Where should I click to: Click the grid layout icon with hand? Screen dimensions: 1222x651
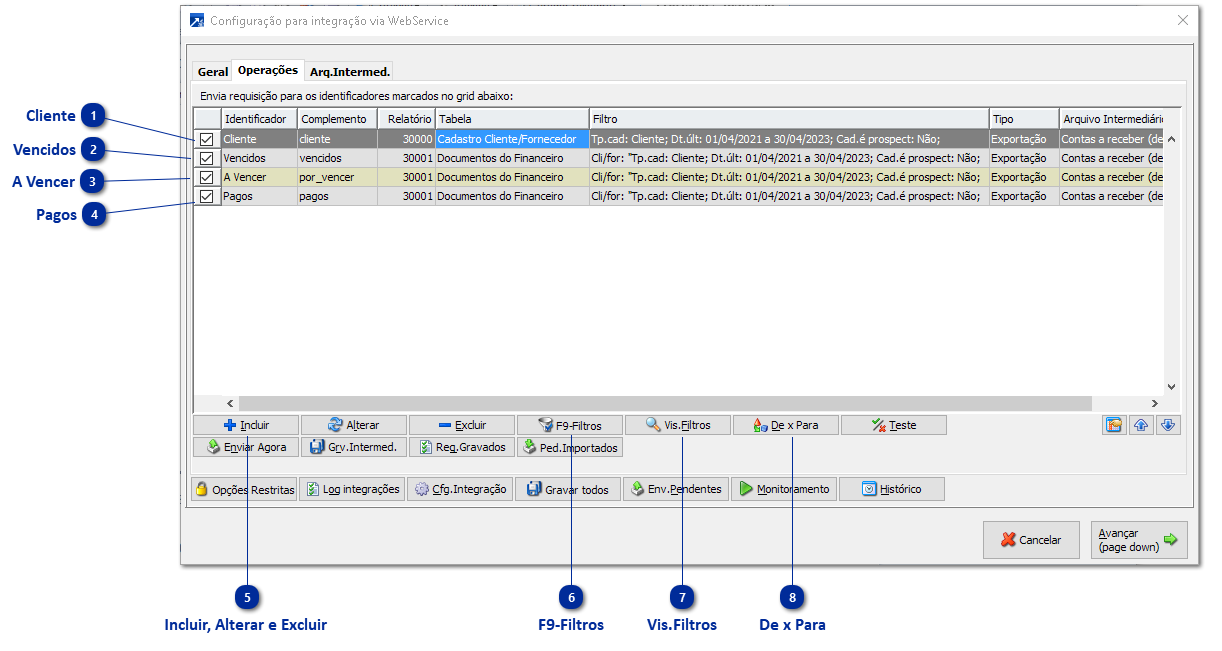tap(1114, 425)
